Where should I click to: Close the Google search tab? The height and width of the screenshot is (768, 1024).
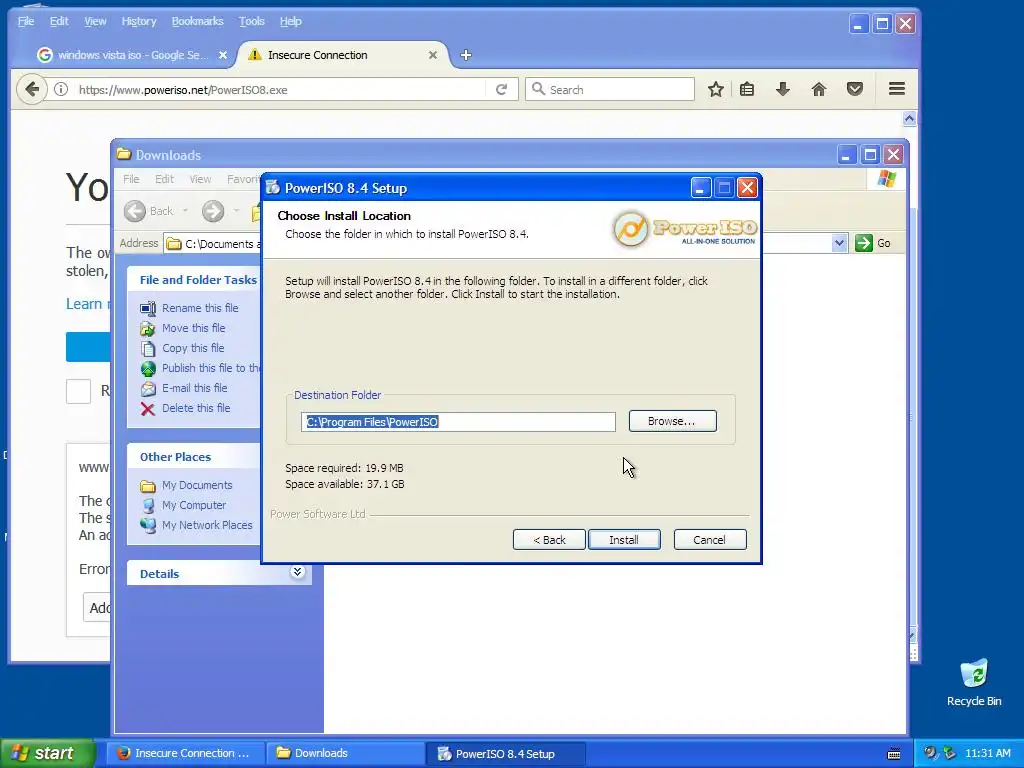click(223, 56)
